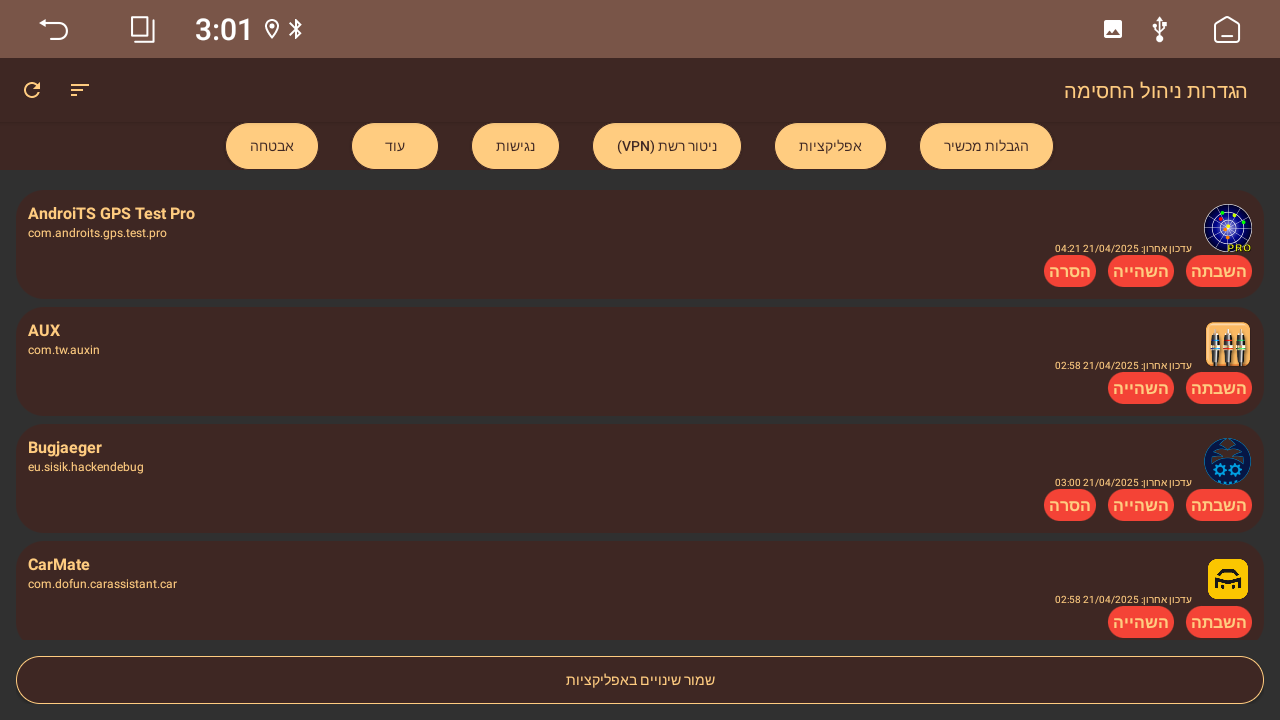
Task: Suspend AndroiTS GPS Test Pro with השהייה
Action: [x=1141, y=271]
